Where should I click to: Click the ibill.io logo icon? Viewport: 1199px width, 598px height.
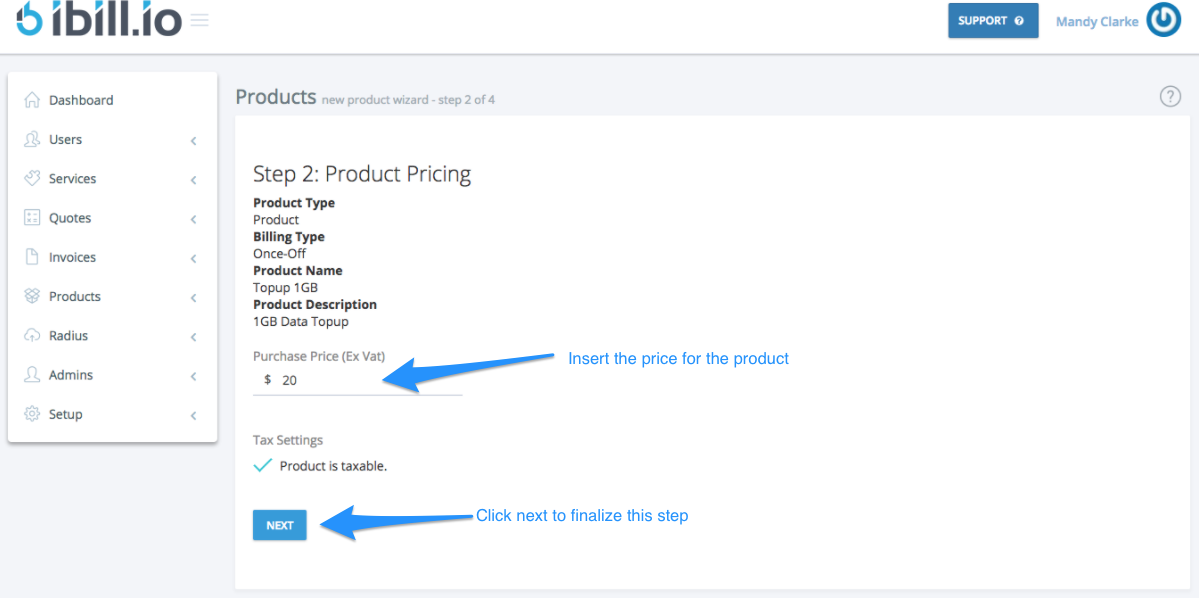point(27,20)
